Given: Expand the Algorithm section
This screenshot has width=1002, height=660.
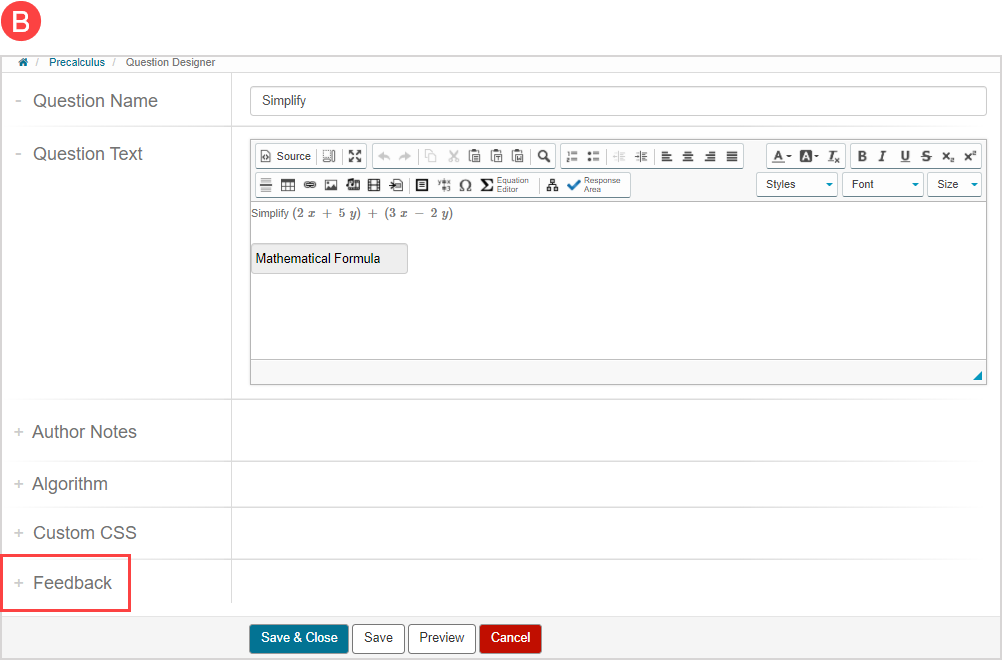Looking at the screenshot, I should point(69,484).
